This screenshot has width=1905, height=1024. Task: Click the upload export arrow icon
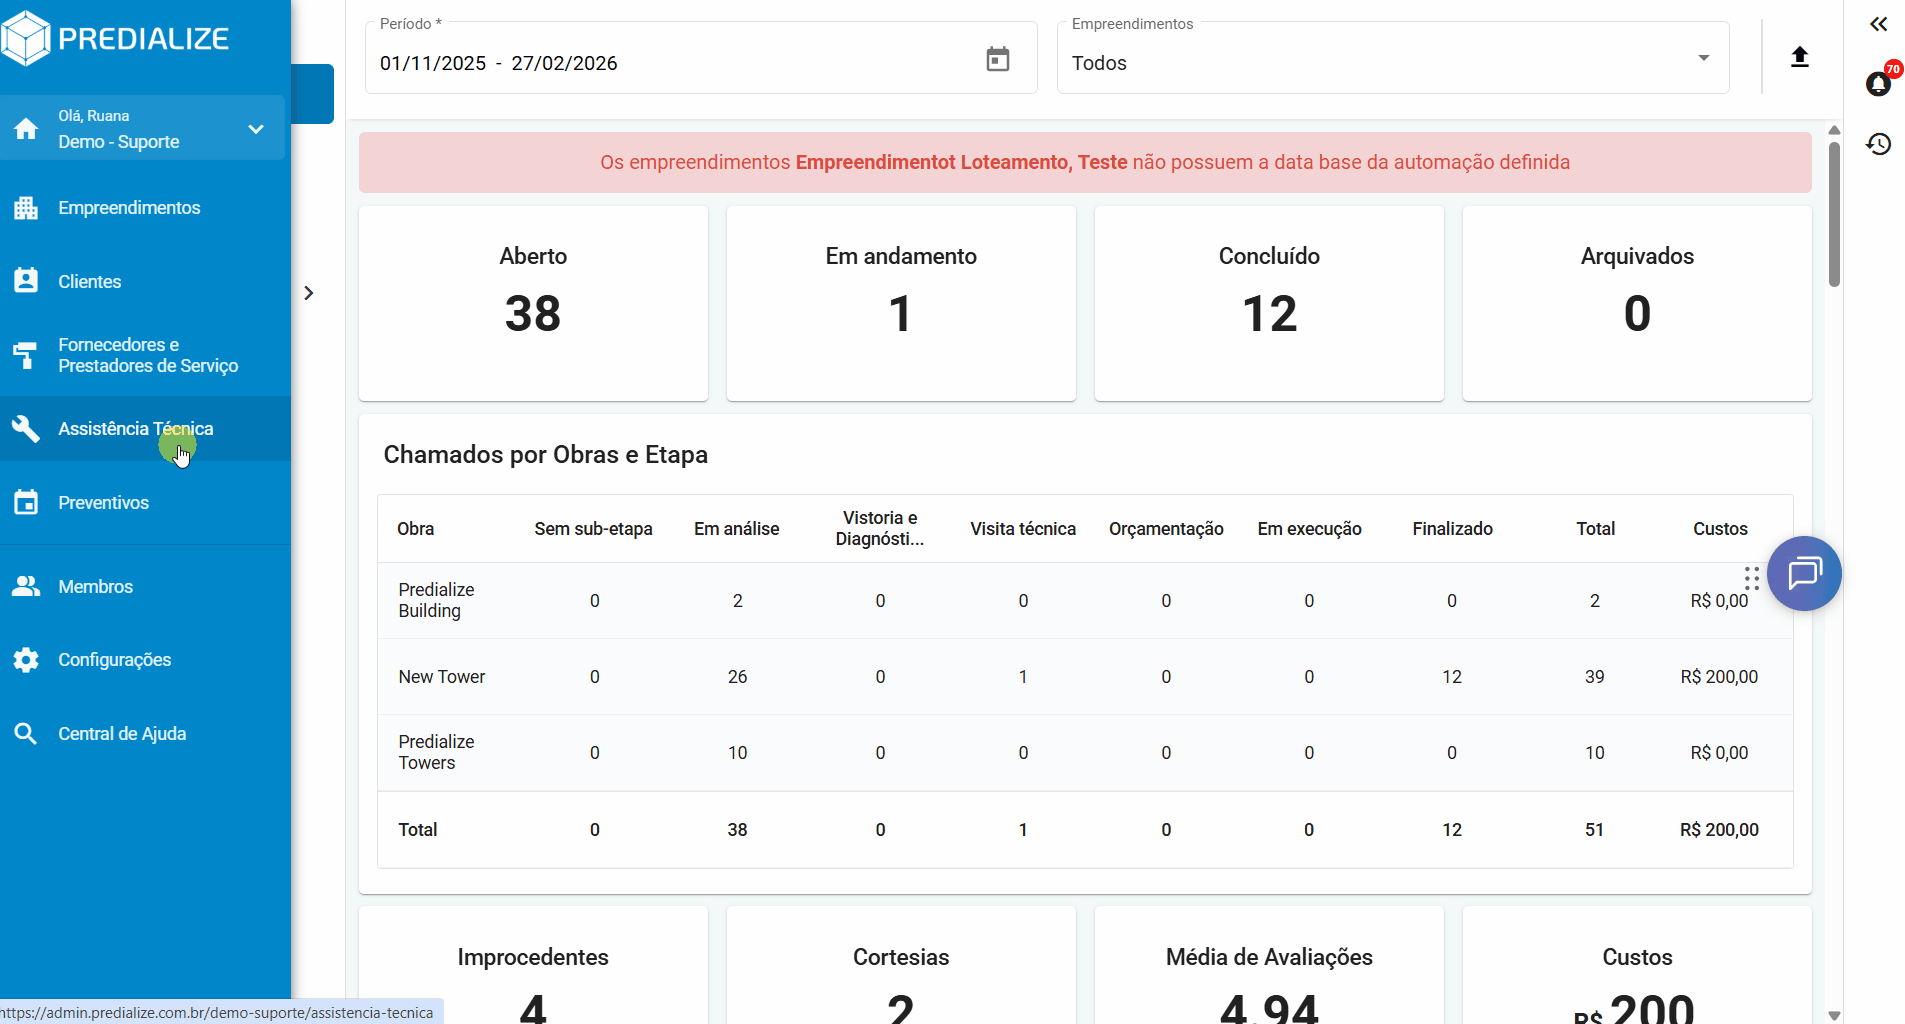(x=1799, y=57)
